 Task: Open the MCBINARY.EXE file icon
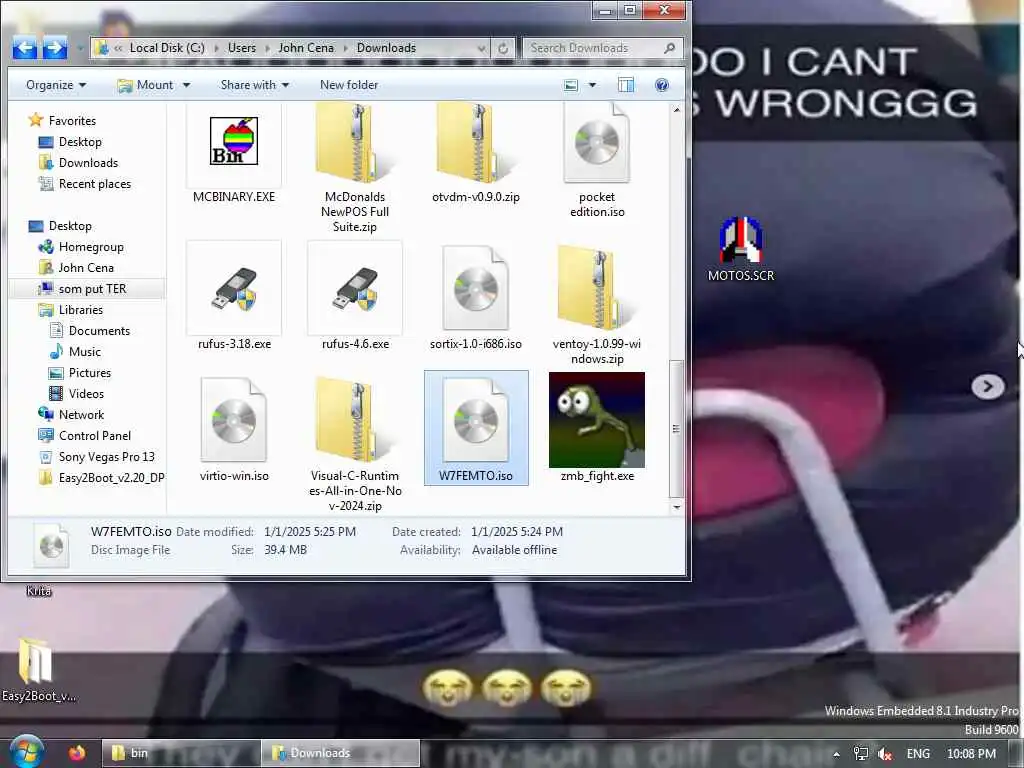[x=234, y=141]
